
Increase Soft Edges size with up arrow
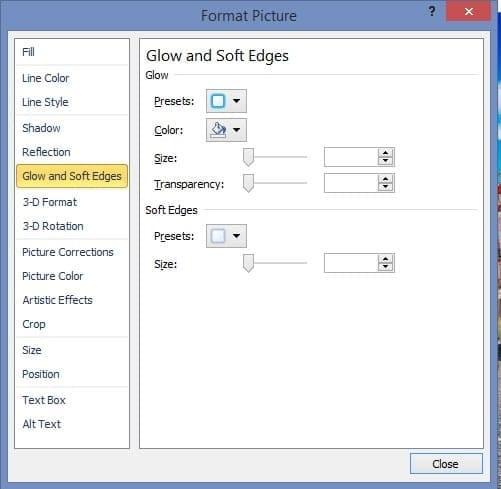(x=386, y=259)
